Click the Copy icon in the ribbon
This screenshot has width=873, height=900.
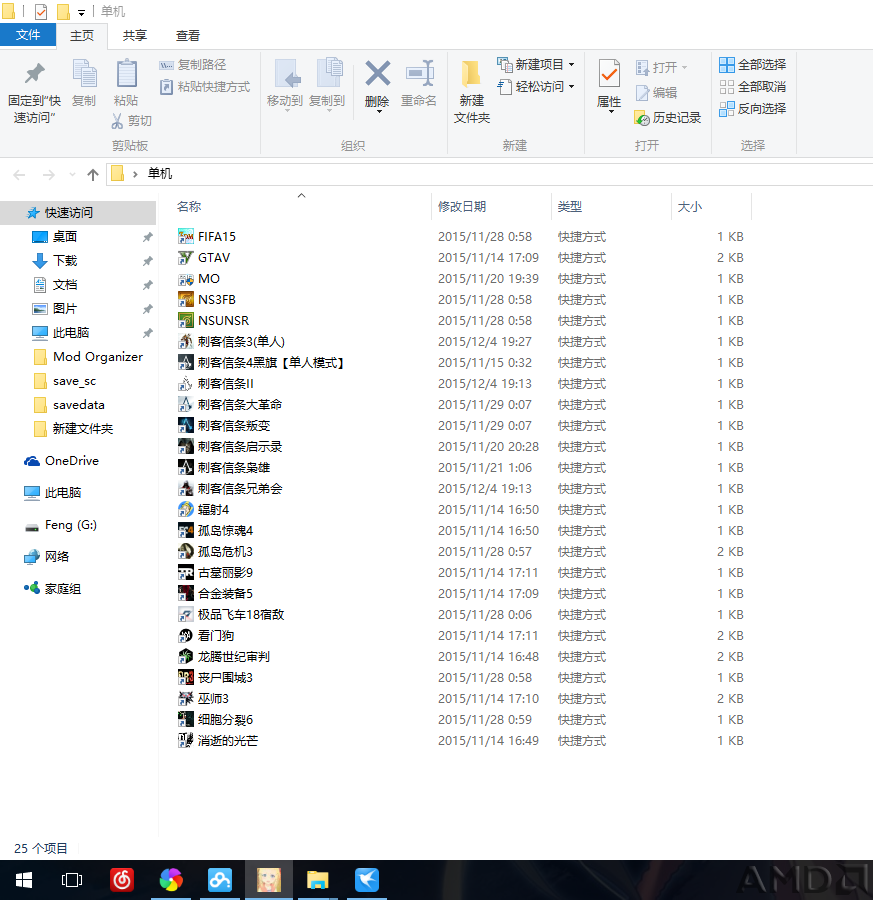coord(84,73)
